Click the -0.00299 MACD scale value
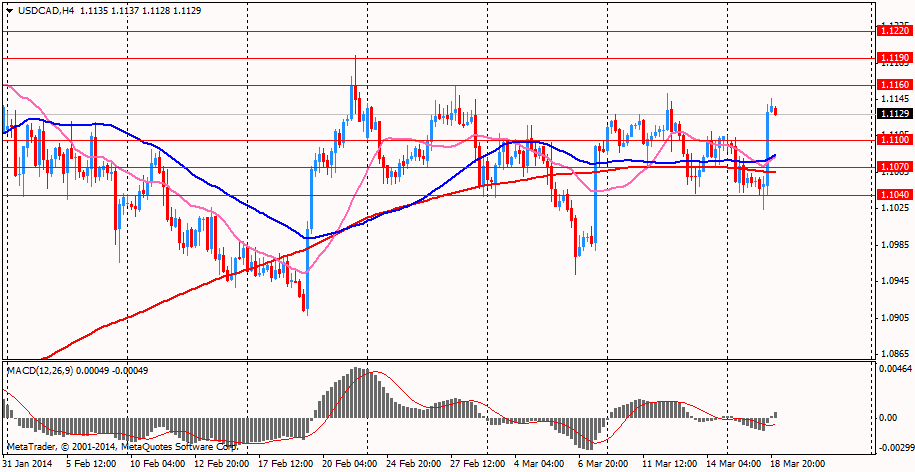915x472 pixels. 893,448
